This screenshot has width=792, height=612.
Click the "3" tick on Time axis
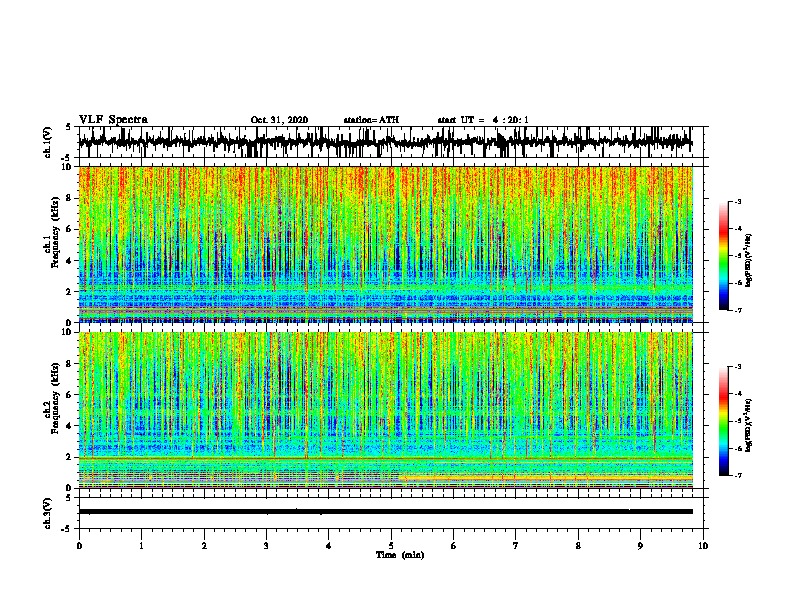(x=266, y=546)
